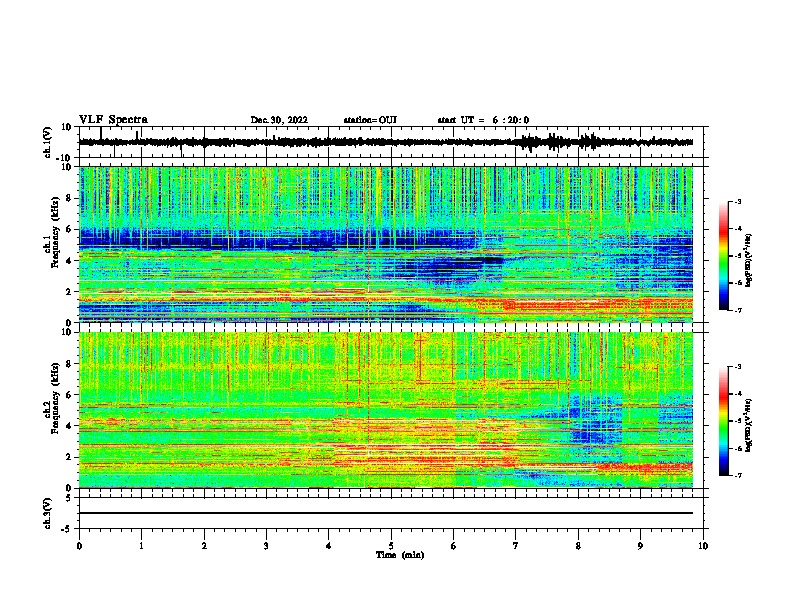This screenshot has width=792, height=612.
Task: Click the -3 label on ch.1 color bar
Action: click(x=737, y=201)
